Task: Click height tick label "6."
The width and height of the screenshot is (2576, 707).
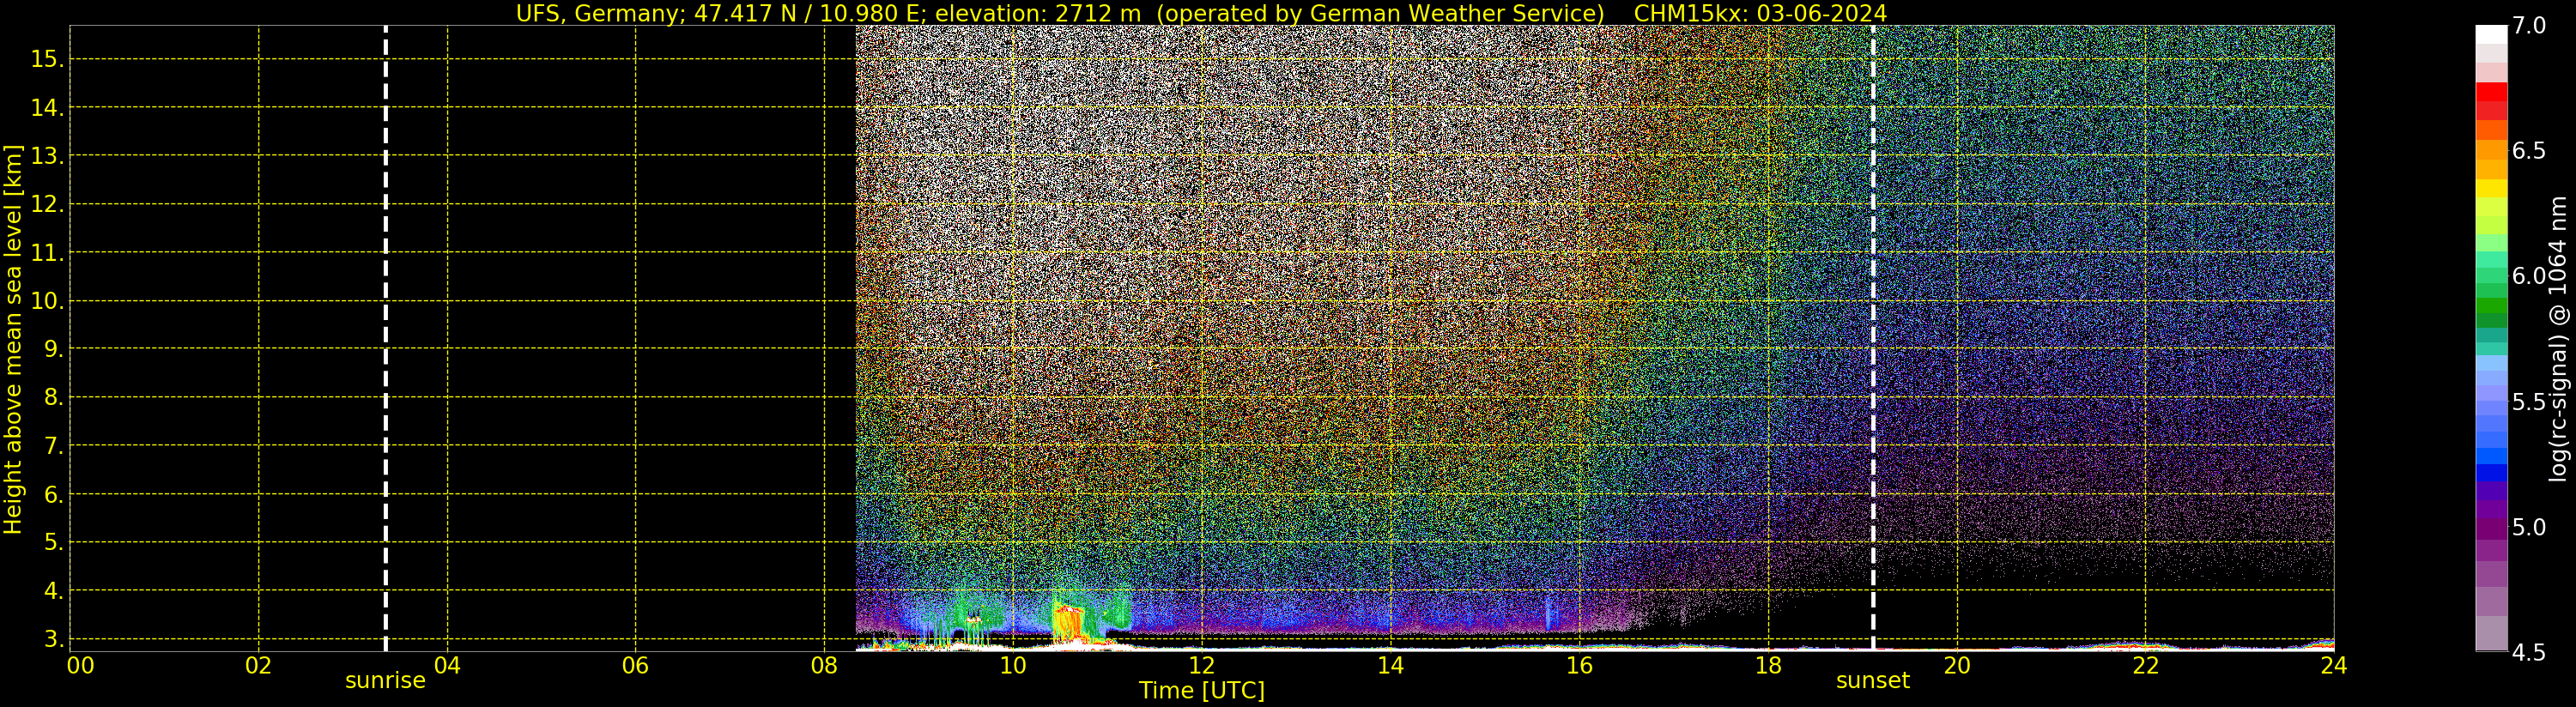Action: [53, 494]
